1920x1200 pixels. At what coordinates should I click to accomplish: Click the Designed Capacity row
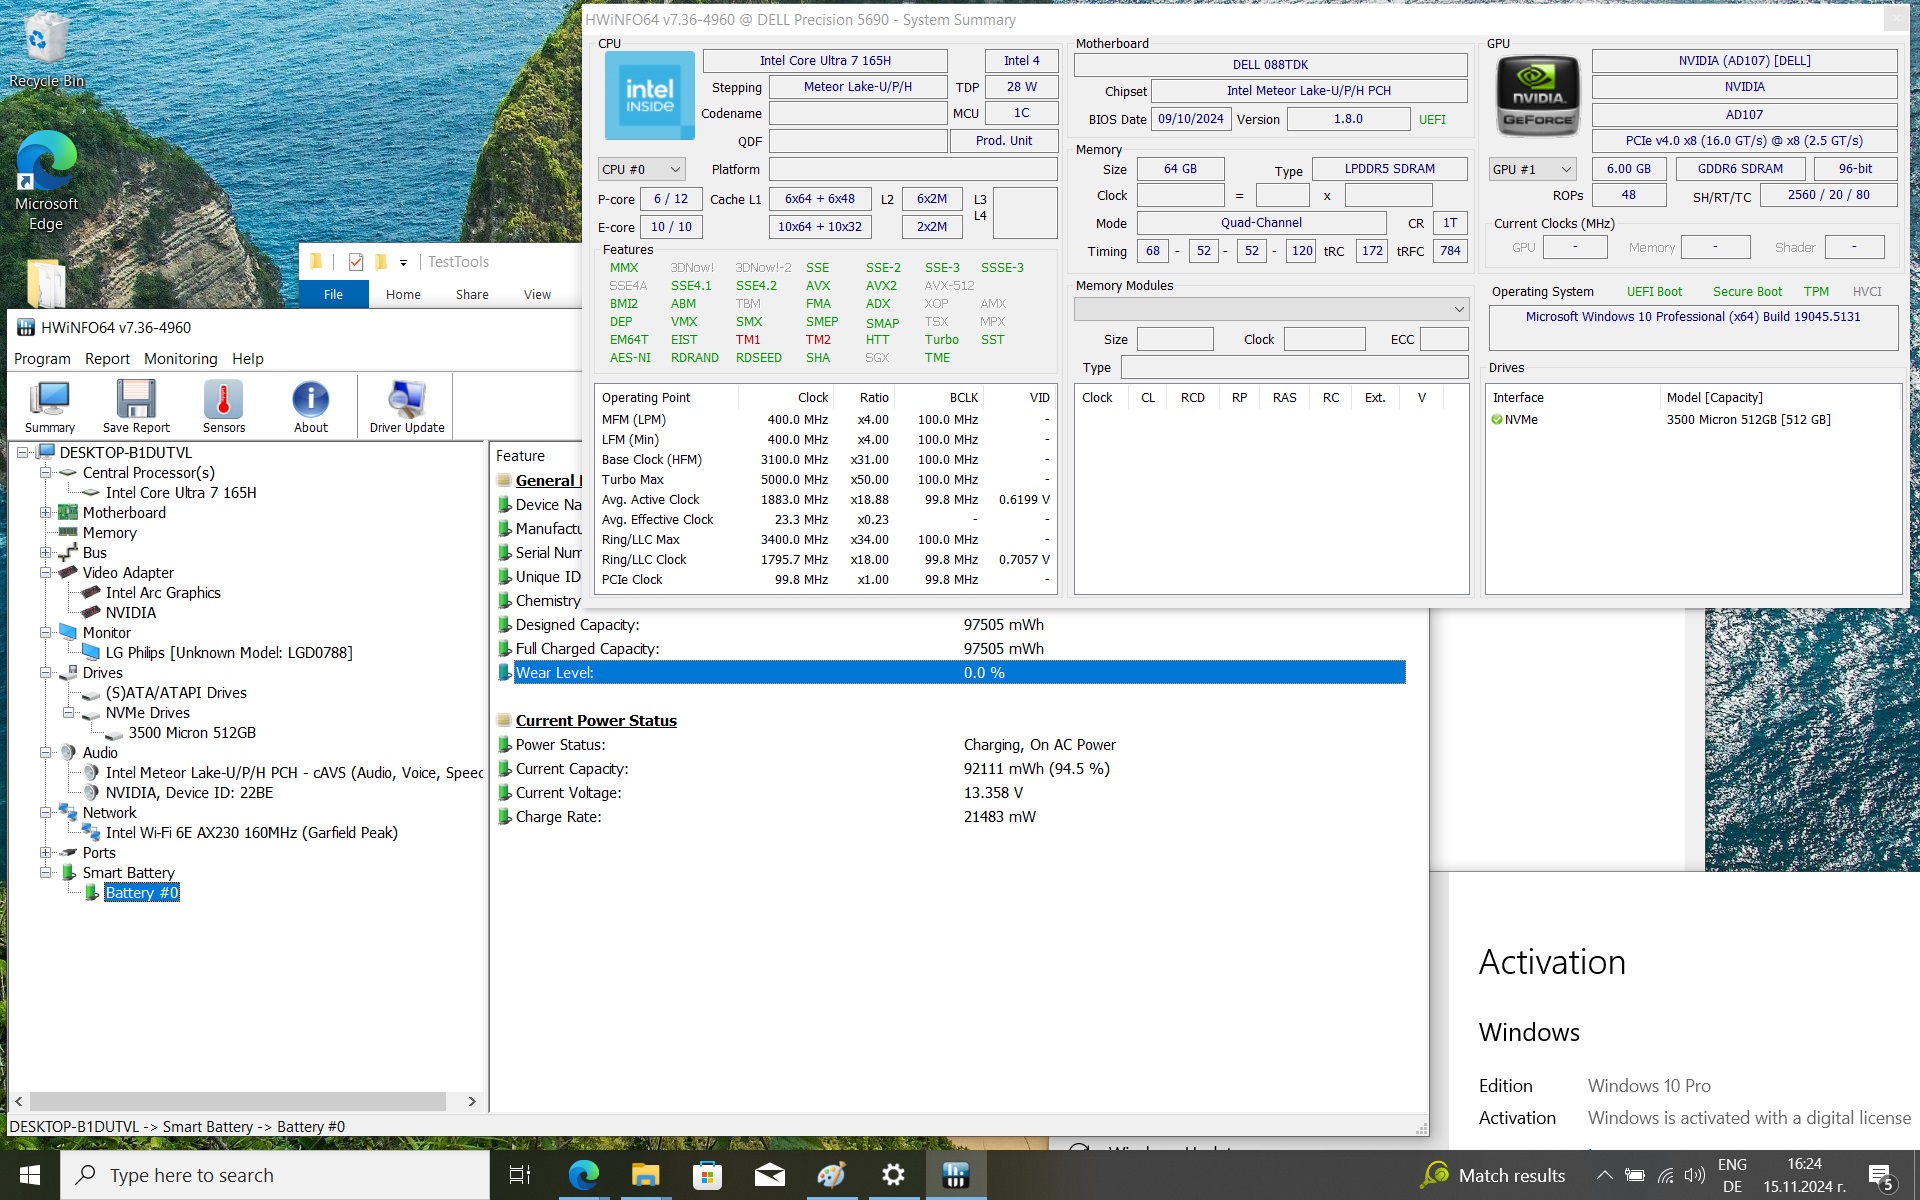pyautogui.click(x=952, y=625)
